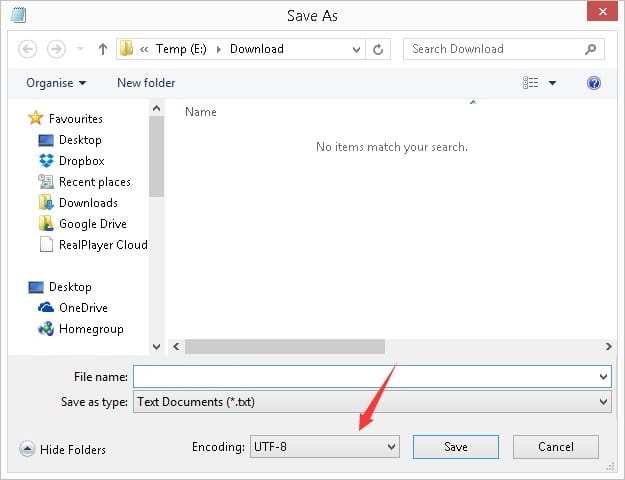625x480 pixels.
Task: Open the Save as type dropdown
Action: click(x=372, y=402)
